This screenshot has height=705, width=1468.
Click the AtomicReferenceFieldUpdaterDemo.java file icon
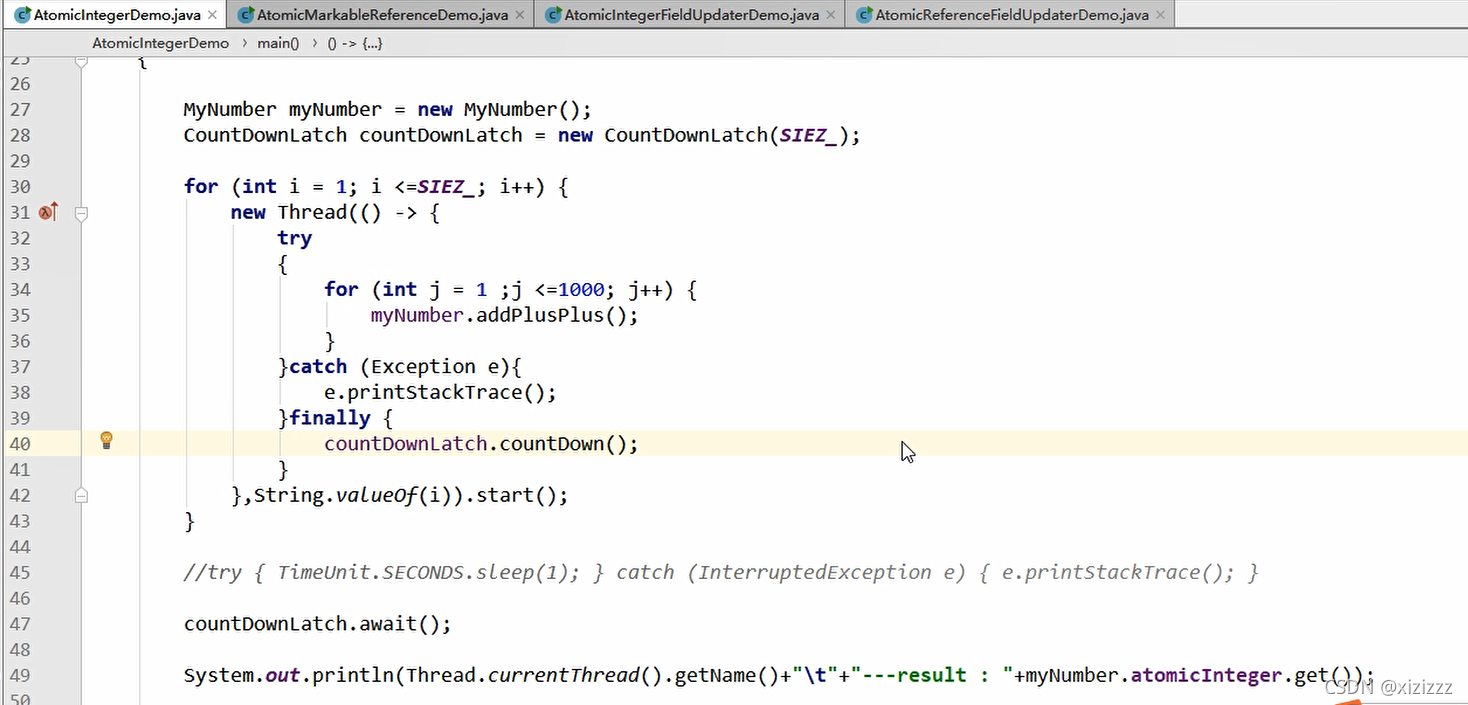tap(864, 15)
